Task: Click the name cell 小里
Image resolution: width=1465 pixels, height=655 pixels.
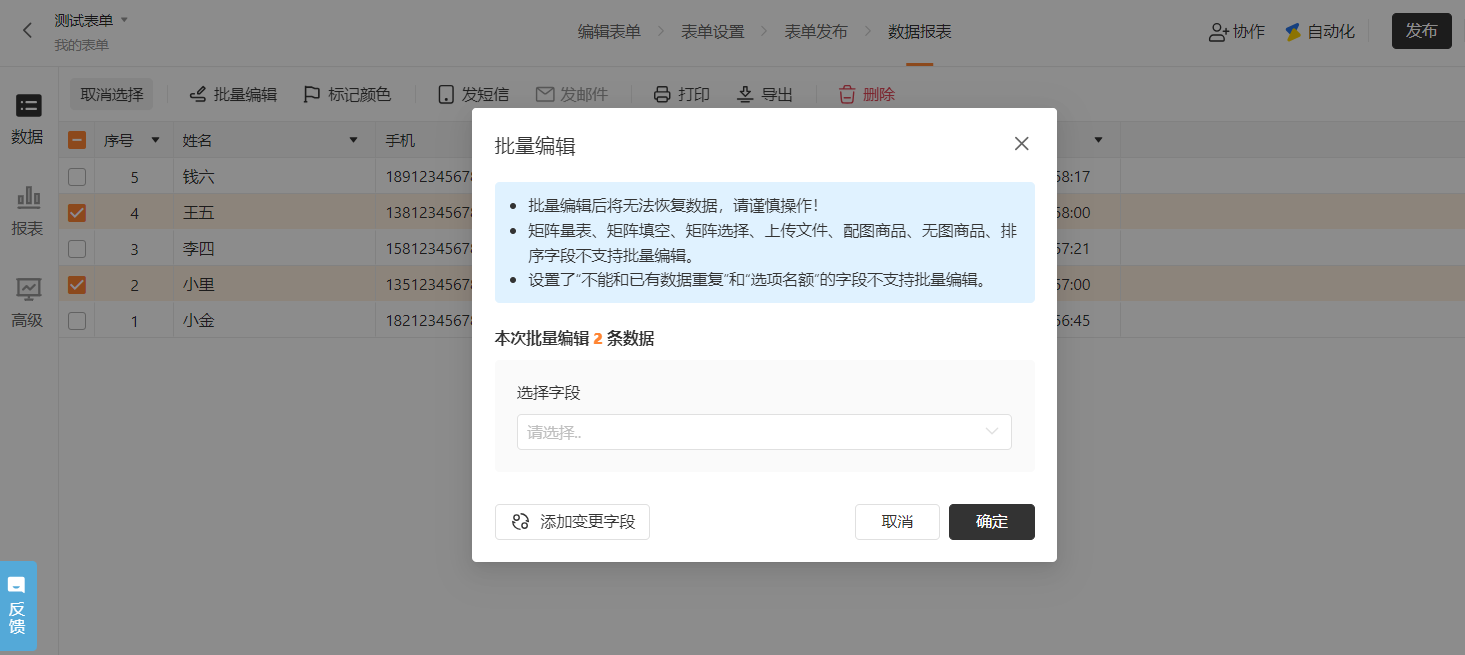Action: pyautogui.click(x=198, y=285)
